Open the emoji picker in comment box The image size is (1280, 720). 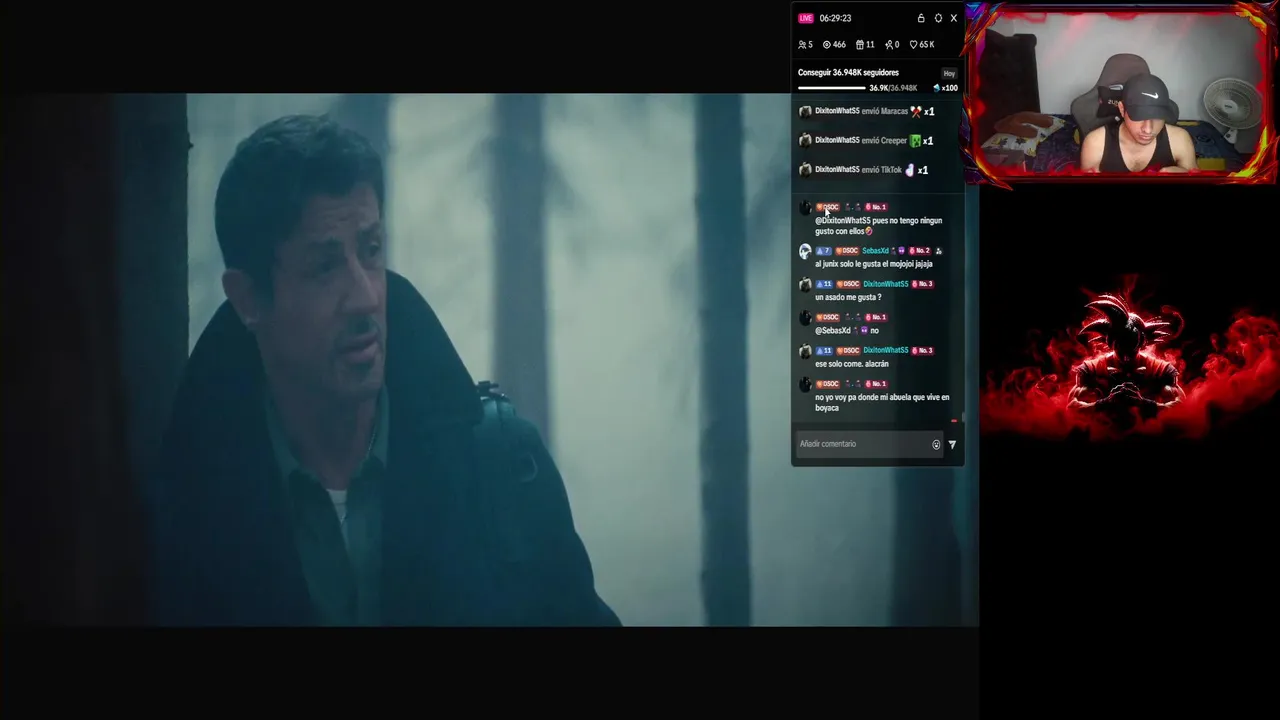pyautogui.click(x=936, y=445)
